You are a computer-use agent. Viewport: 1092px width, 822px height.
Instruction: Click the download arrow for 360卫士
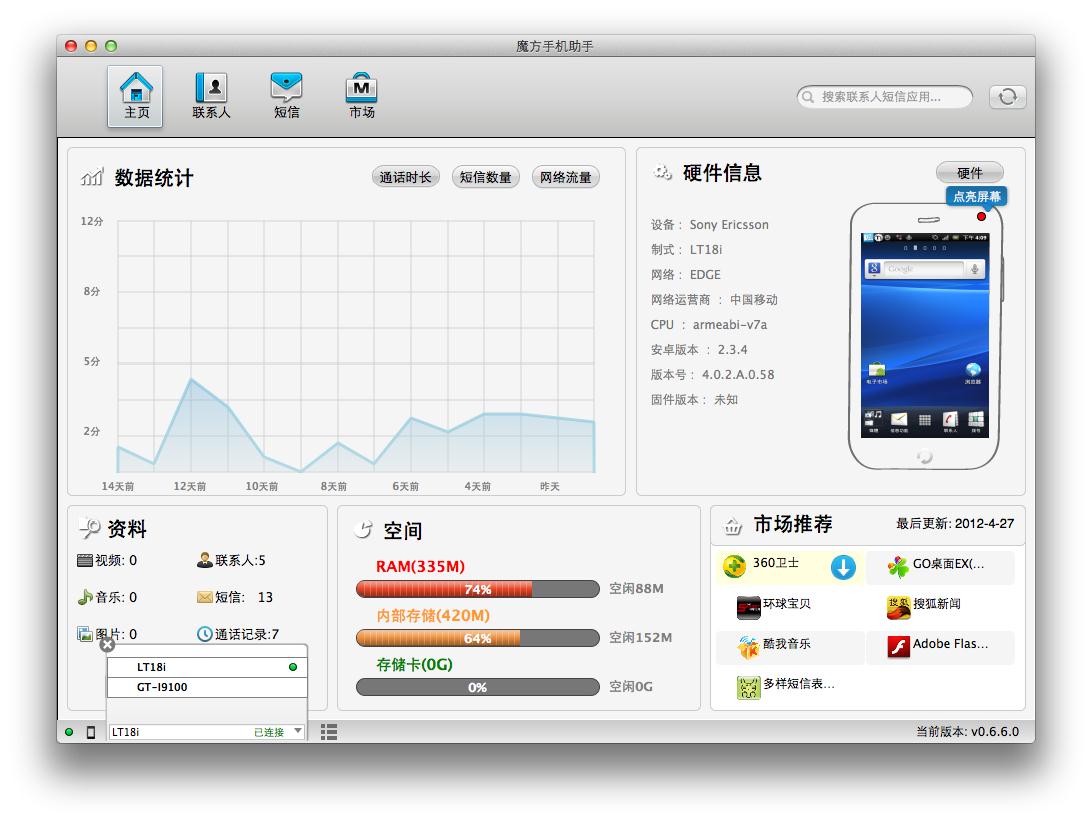843,568
